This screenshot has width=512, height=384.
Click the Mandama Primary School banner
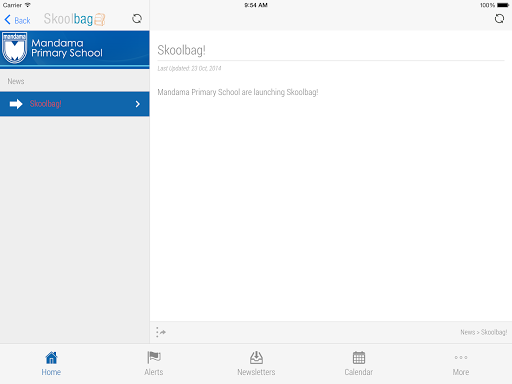75,49
